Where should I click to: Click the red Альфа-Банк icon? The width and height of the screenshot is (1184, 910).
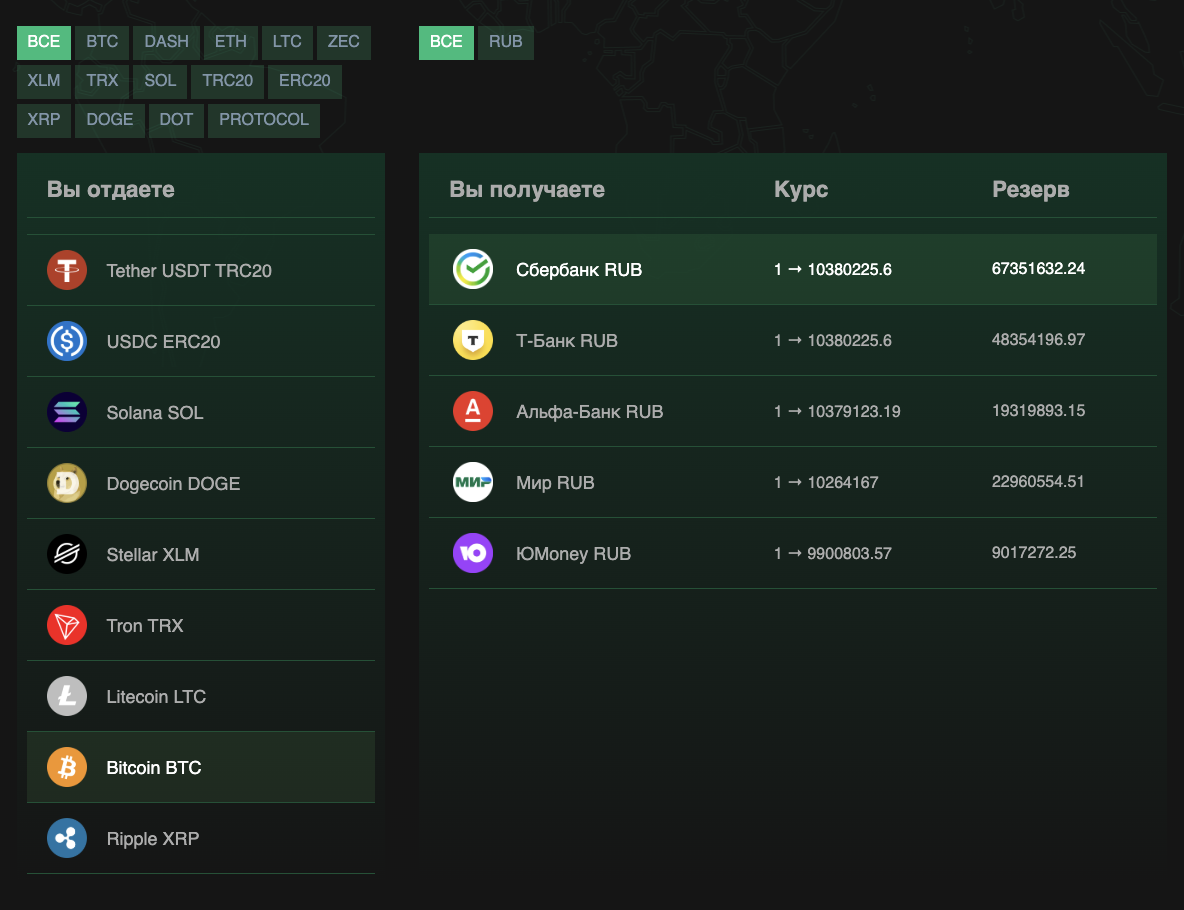473,411
